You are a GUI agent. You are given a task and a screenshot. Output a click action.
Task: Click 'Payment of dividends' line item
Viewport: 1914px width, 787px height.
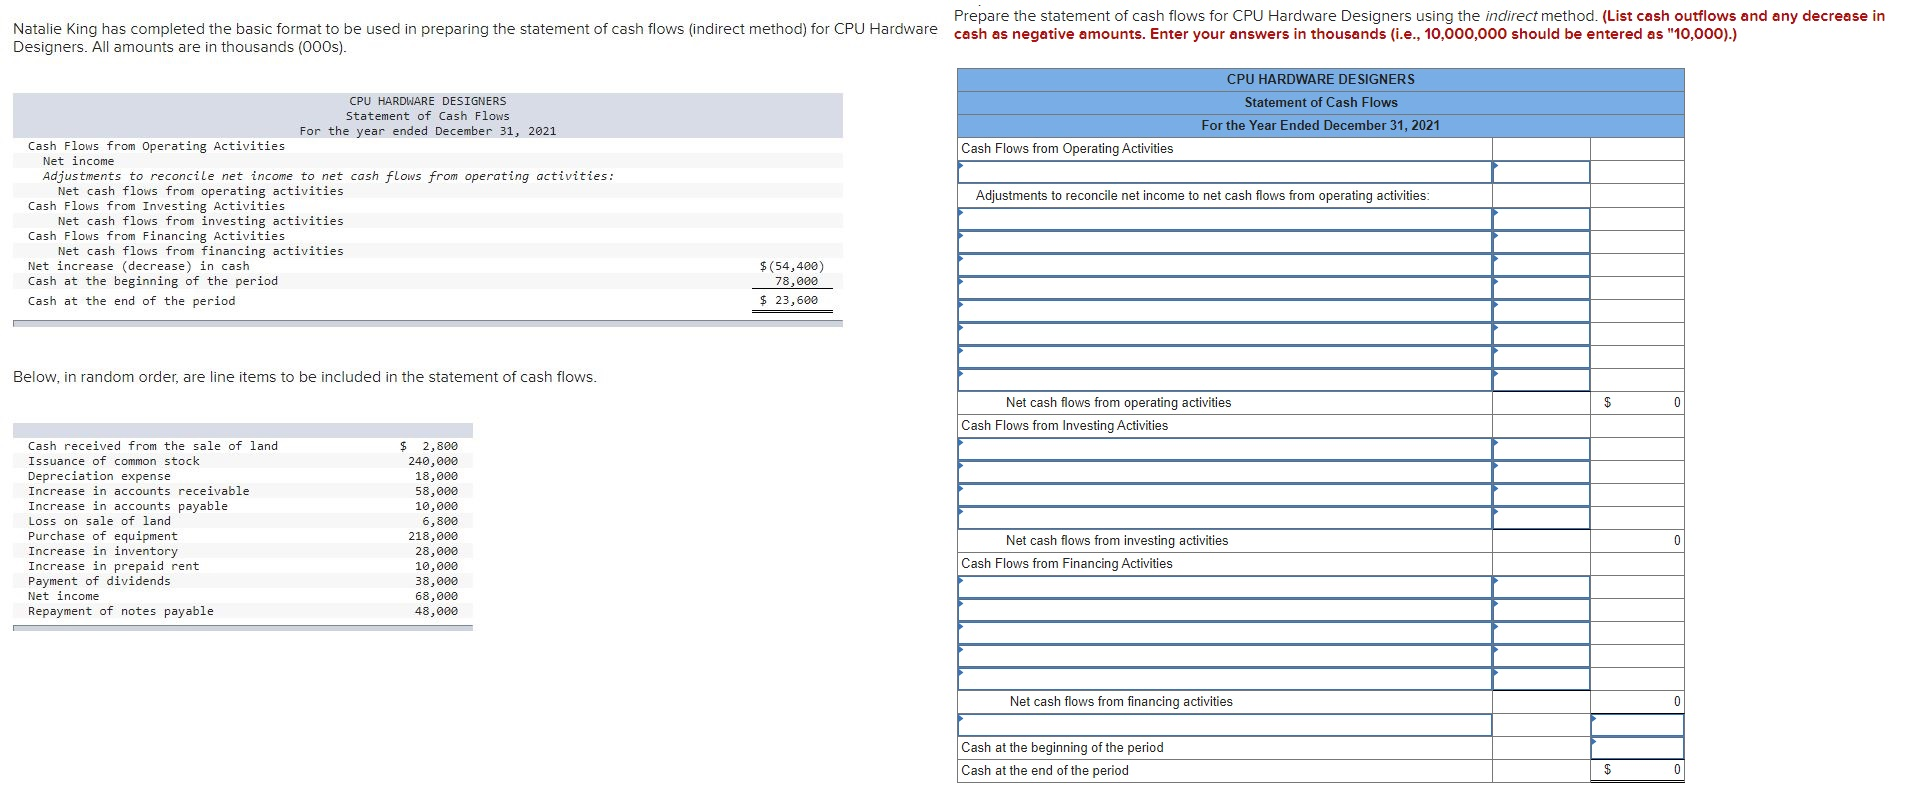pos(99,581)
